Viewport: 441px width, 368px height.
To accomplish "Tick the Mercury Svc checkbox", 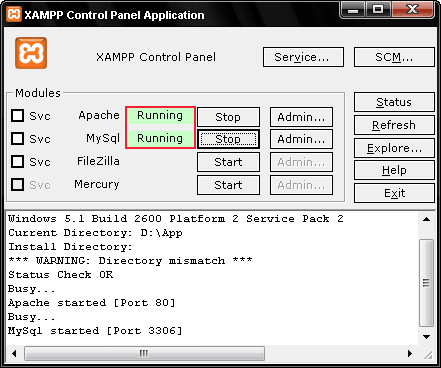I will click(x=18, y=184).
